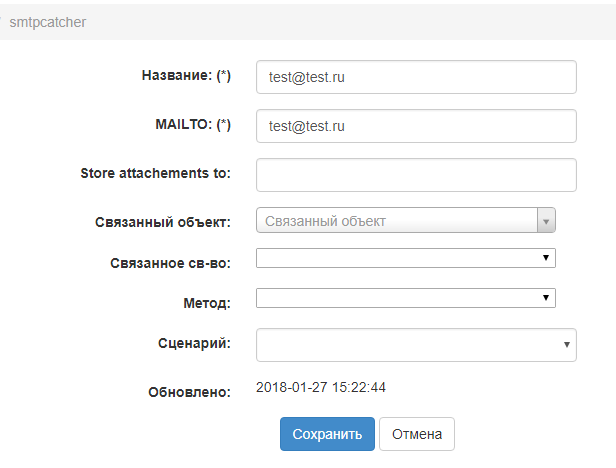616x468 pixels.
Task: Focus the MAILTO email field
Action: click(x=416, y=126)
